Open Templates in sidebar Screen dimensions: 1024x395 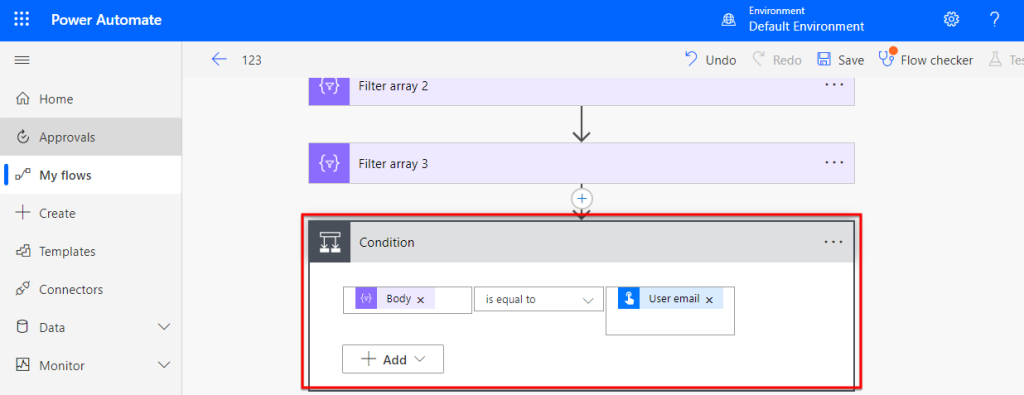(x=91, y=251)
